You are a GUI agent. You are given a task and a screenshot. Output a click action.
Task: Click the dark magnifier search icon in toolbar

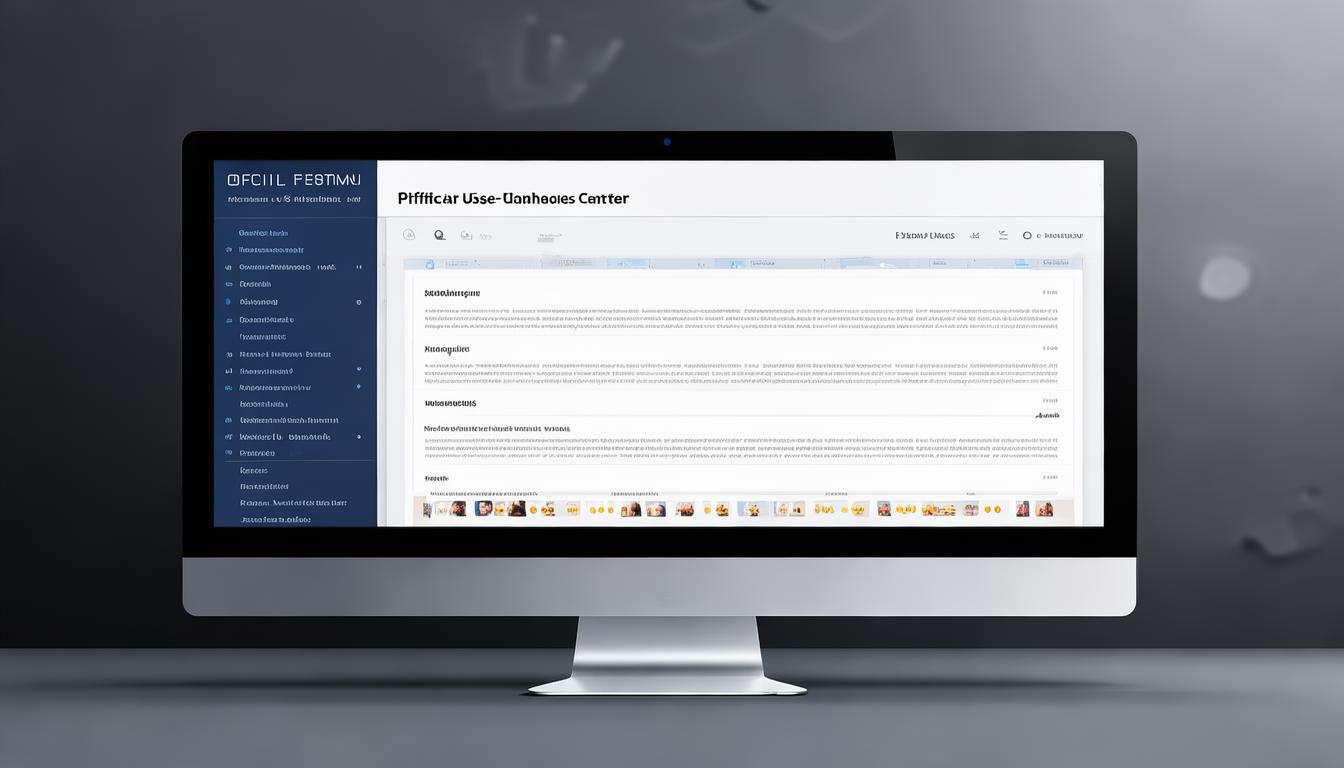pos(439,235)
